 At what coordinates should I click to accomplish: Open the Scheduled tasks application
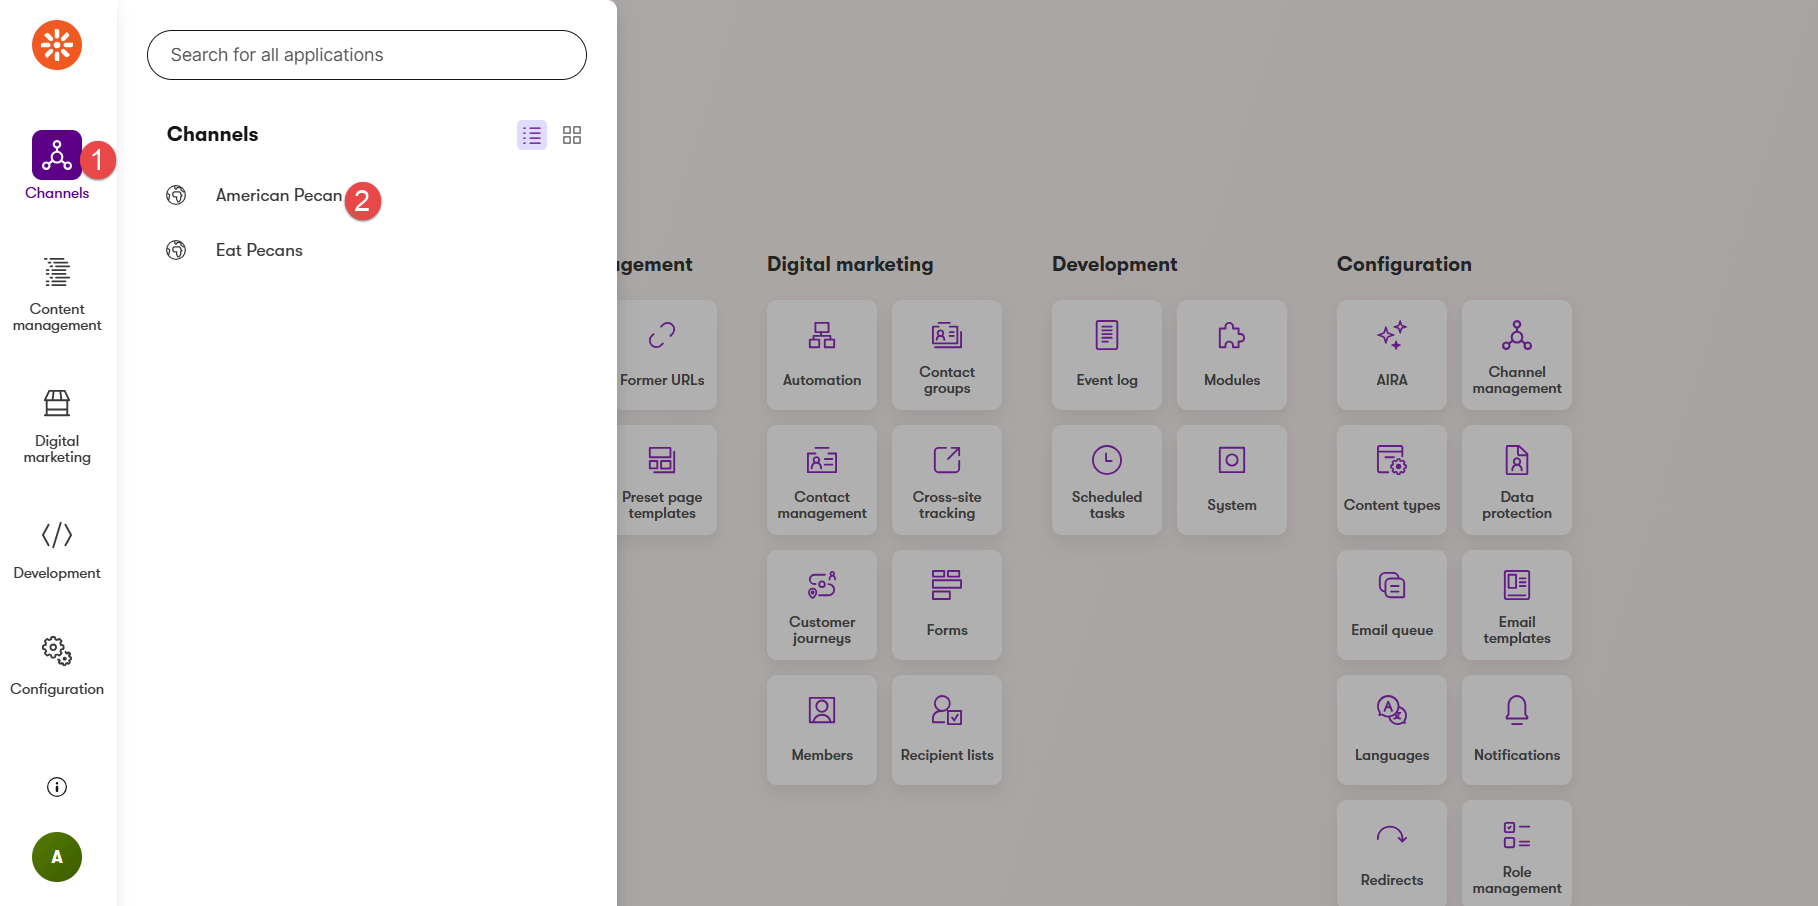pyautogui.click(x=1107, y=480)
